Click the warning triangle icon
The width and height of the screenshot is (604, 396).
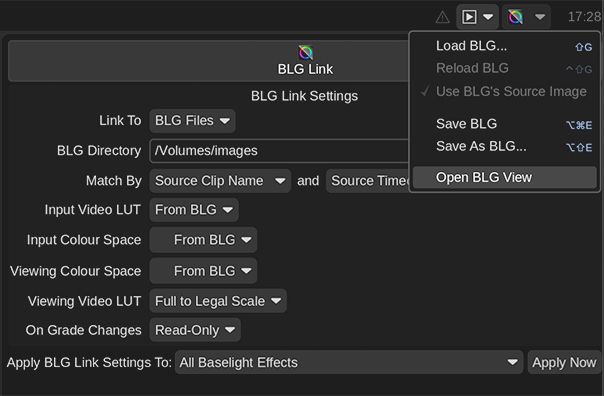443,17
